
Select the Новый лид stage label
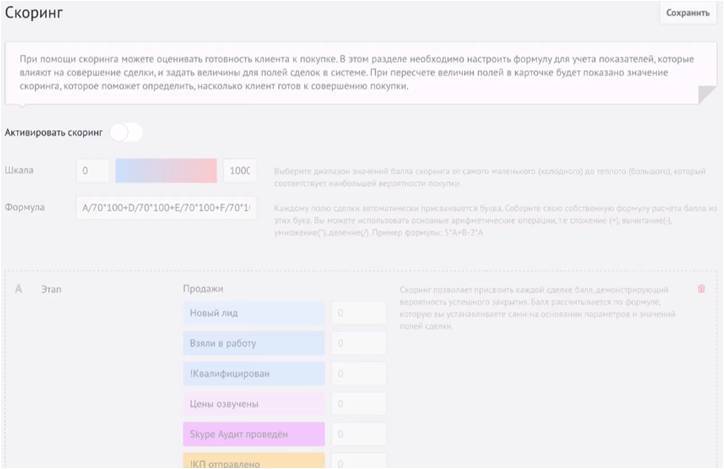(254, 313)
